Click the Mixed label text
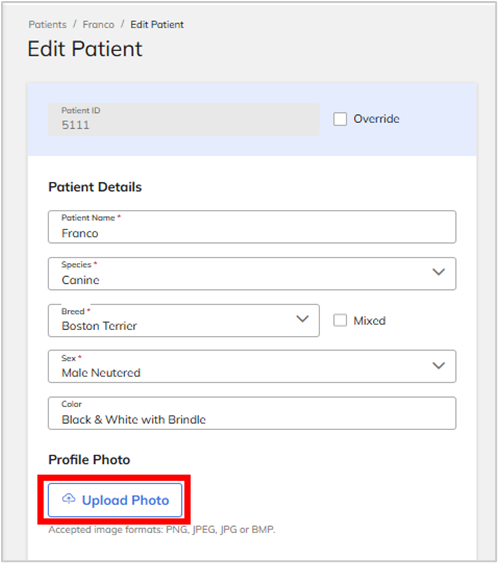 coord(369,321)
